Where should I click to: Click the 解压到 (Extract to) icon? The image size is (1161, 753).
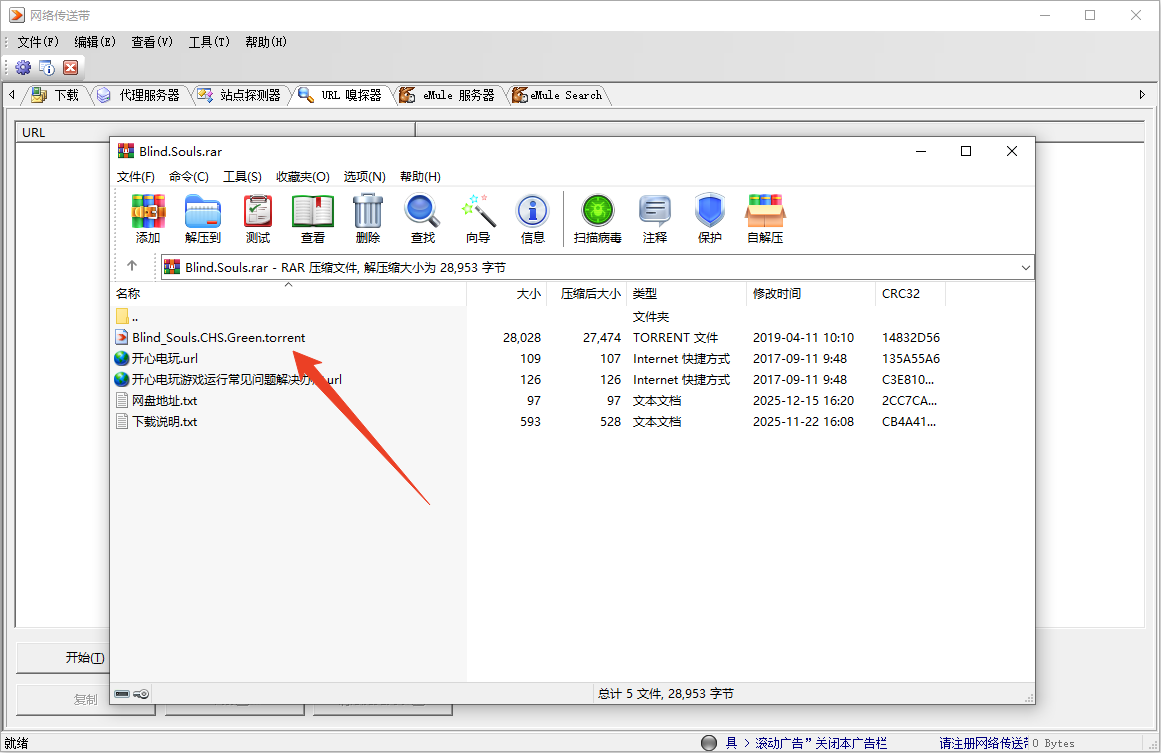click(x=203, y=218)
